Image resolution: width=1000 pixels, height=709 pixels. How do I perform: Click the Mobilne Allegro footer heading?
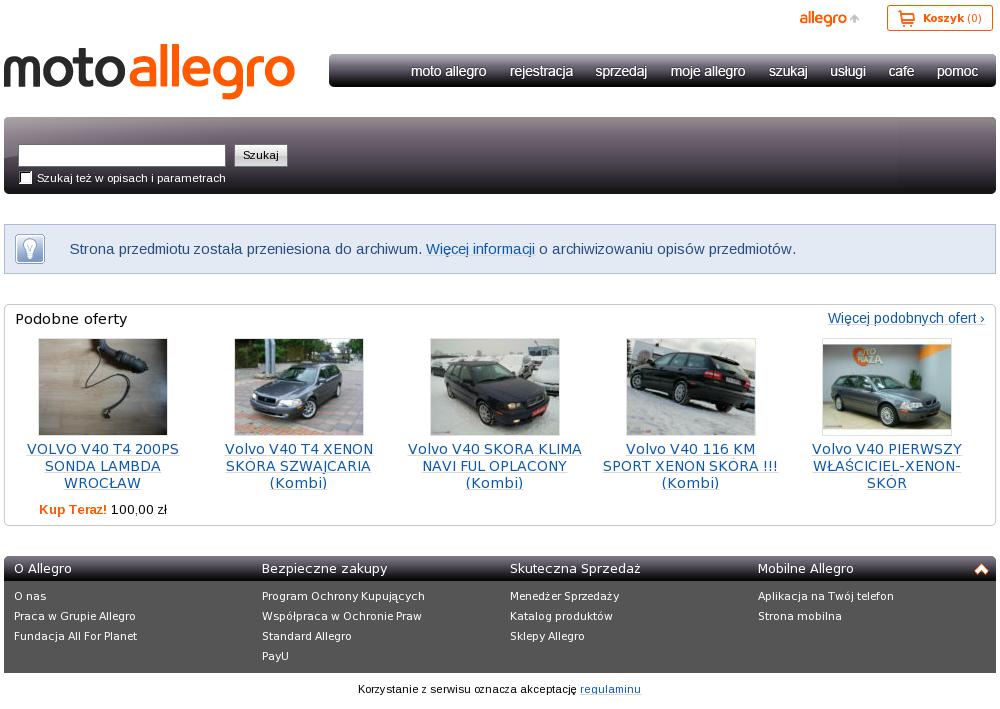coord(805,569)
